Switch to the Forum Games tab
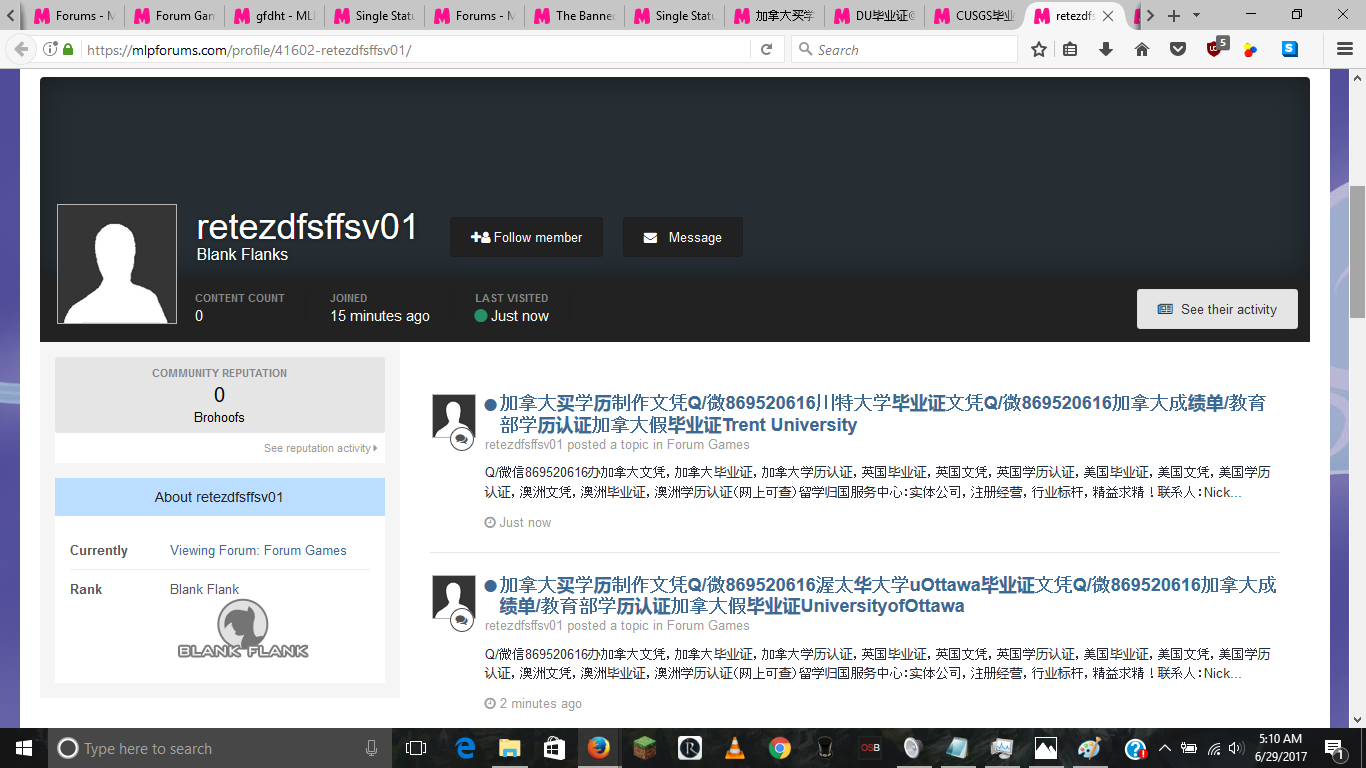The image size is (1366, 768). (x=174, y=16)
